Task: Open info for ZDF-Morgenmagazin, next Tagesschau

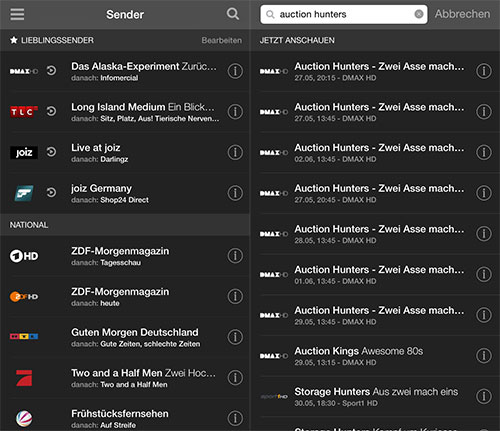Action: pyautogui.click(x=235, y=256)
